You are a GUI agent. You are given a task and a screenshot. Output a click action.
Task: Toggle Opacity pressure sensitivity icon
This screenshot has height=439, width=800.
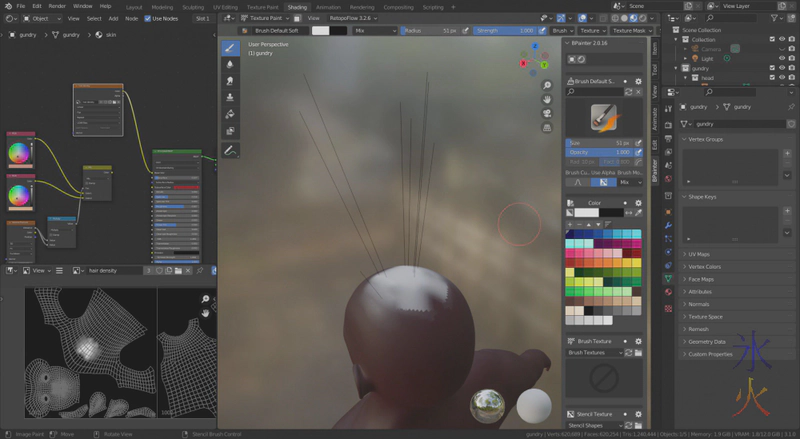coord(638,152)
